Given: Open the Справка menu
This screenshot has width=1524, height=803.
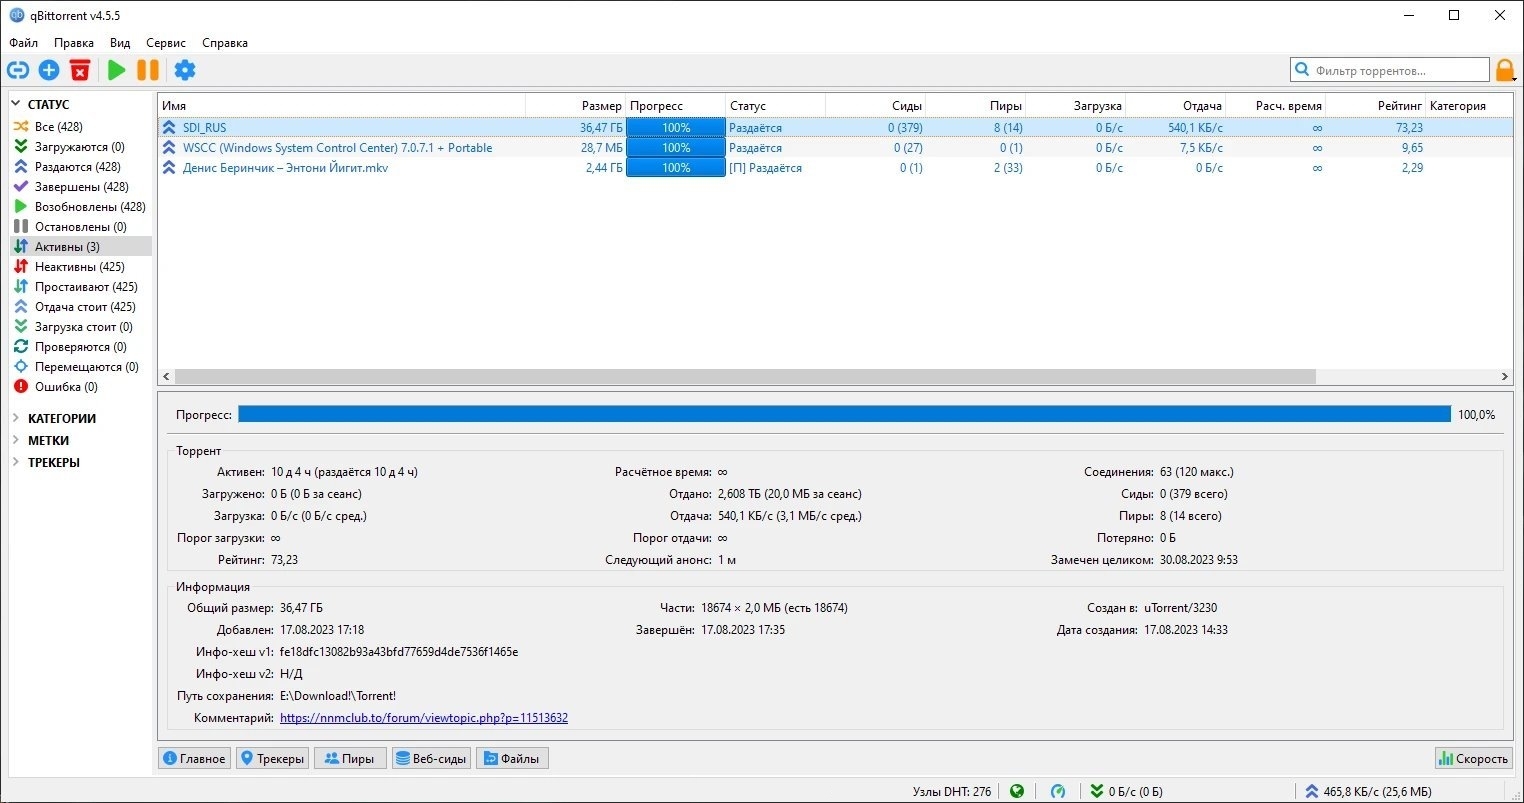Looking at the screenshot, I should coord(225,43).
